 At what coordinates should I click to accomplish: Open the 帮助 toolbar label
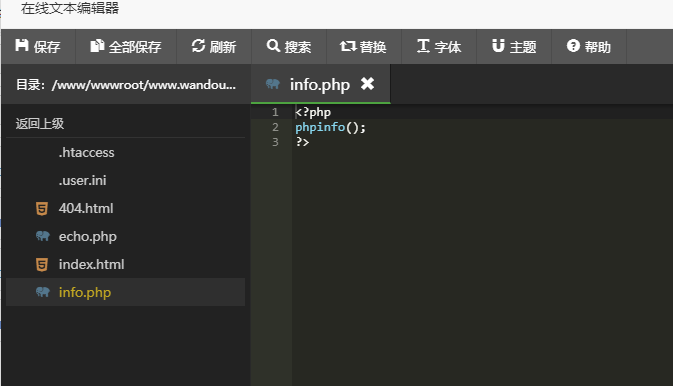click(x=597, y=47)
